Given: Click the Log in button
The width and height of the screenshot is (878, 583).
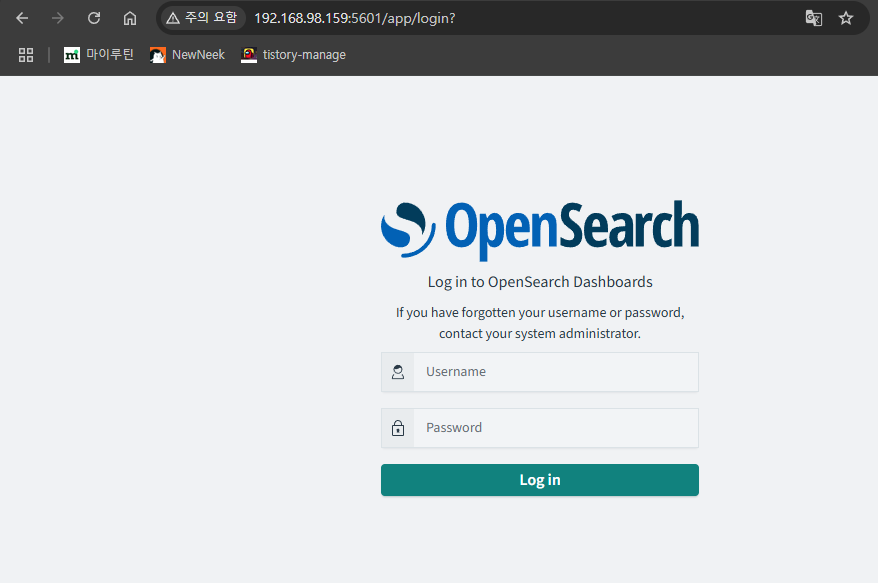Looking at the screenshot, I should [540, 480].
